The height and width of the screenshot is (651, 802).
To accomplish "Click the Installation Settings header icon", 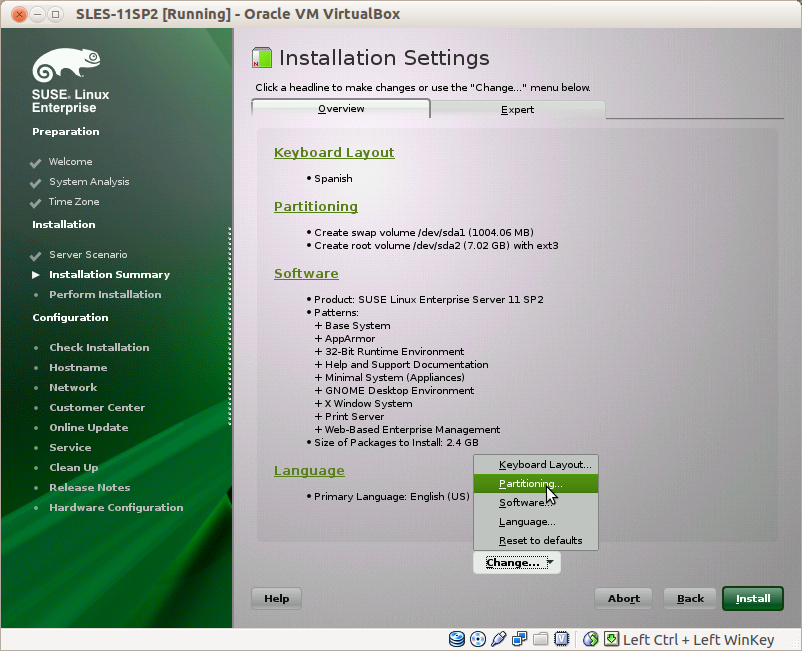I will pyautogui.click(x=262, y=58).
